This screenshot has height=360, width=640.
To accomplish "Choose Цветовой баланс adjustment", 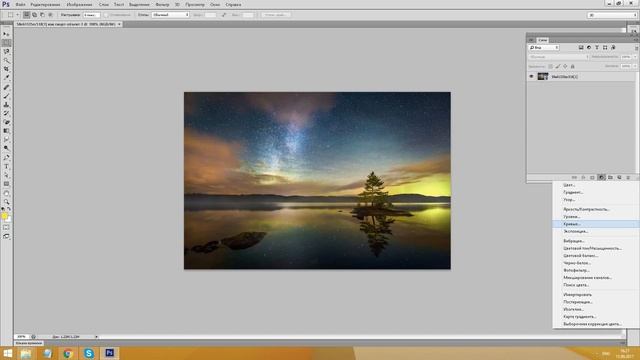I will [x=596, y=256].
